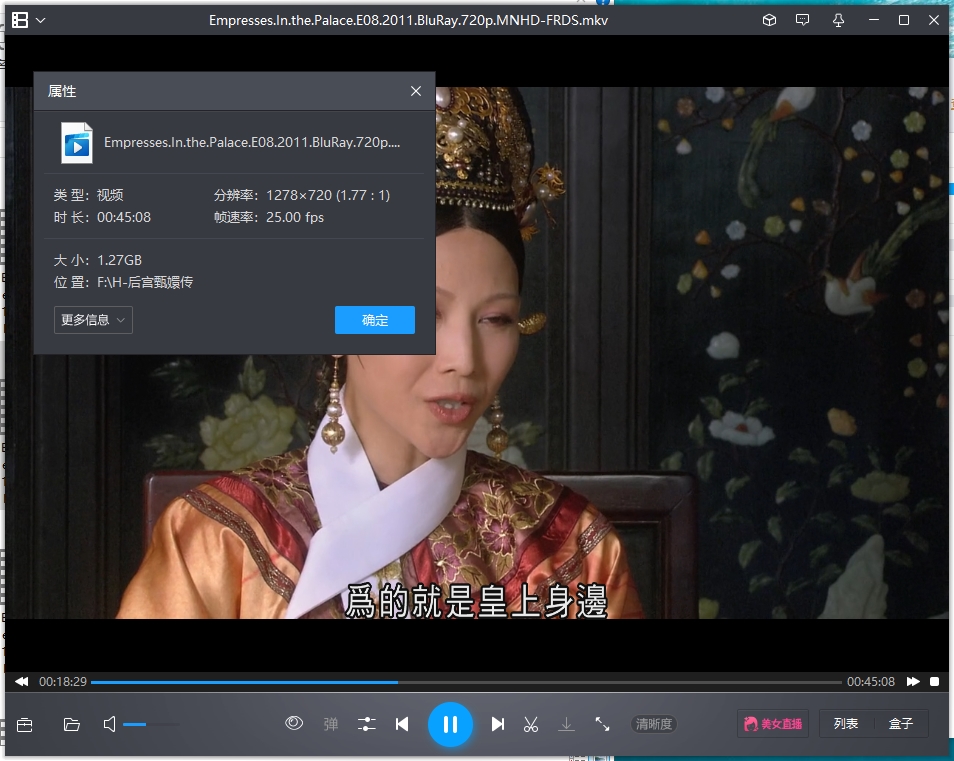This screenshot has height=761, width=954.
Task: Go to the previous video
Action: click(x=402, y=724)
